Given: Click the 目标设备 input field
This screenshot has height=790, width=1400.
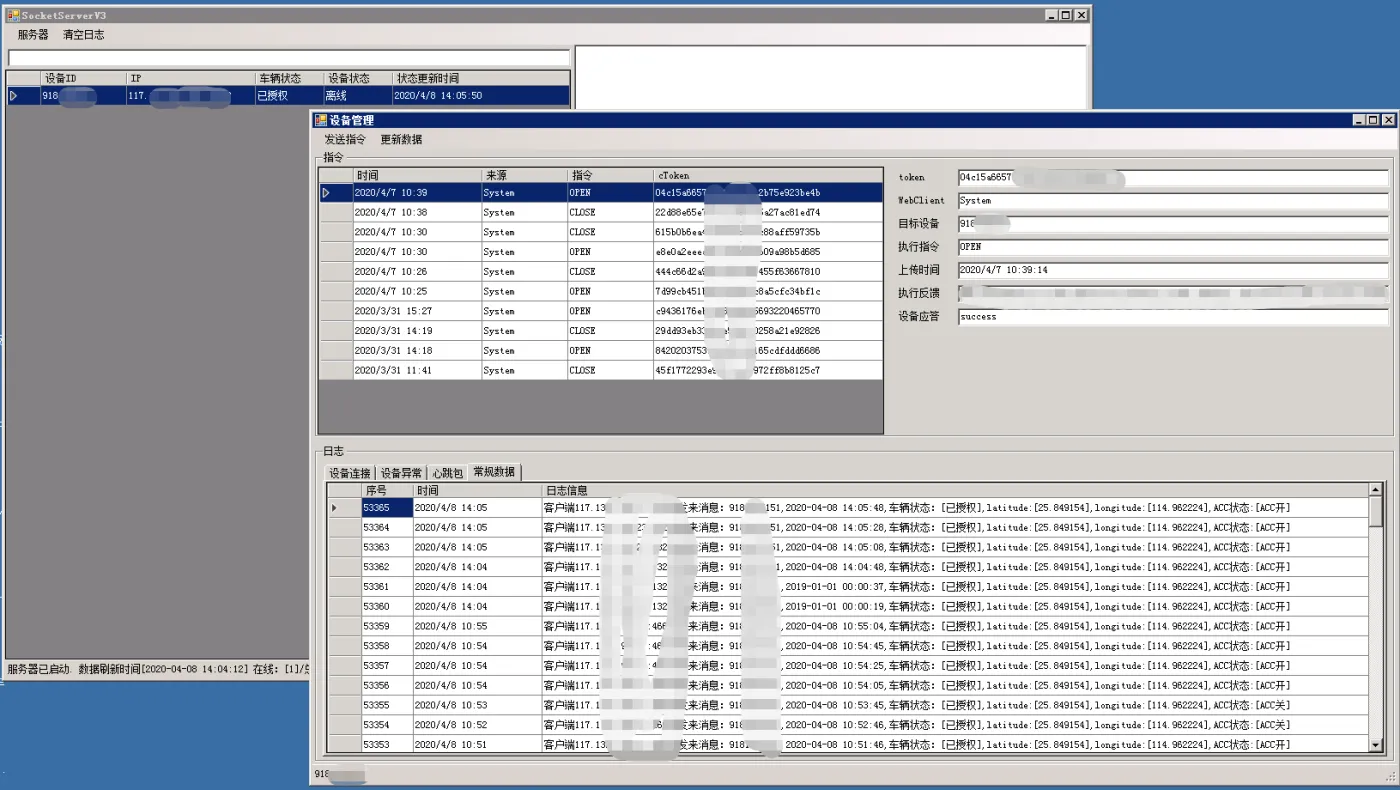Looking at the screenshot, I should coord(1173,224).
